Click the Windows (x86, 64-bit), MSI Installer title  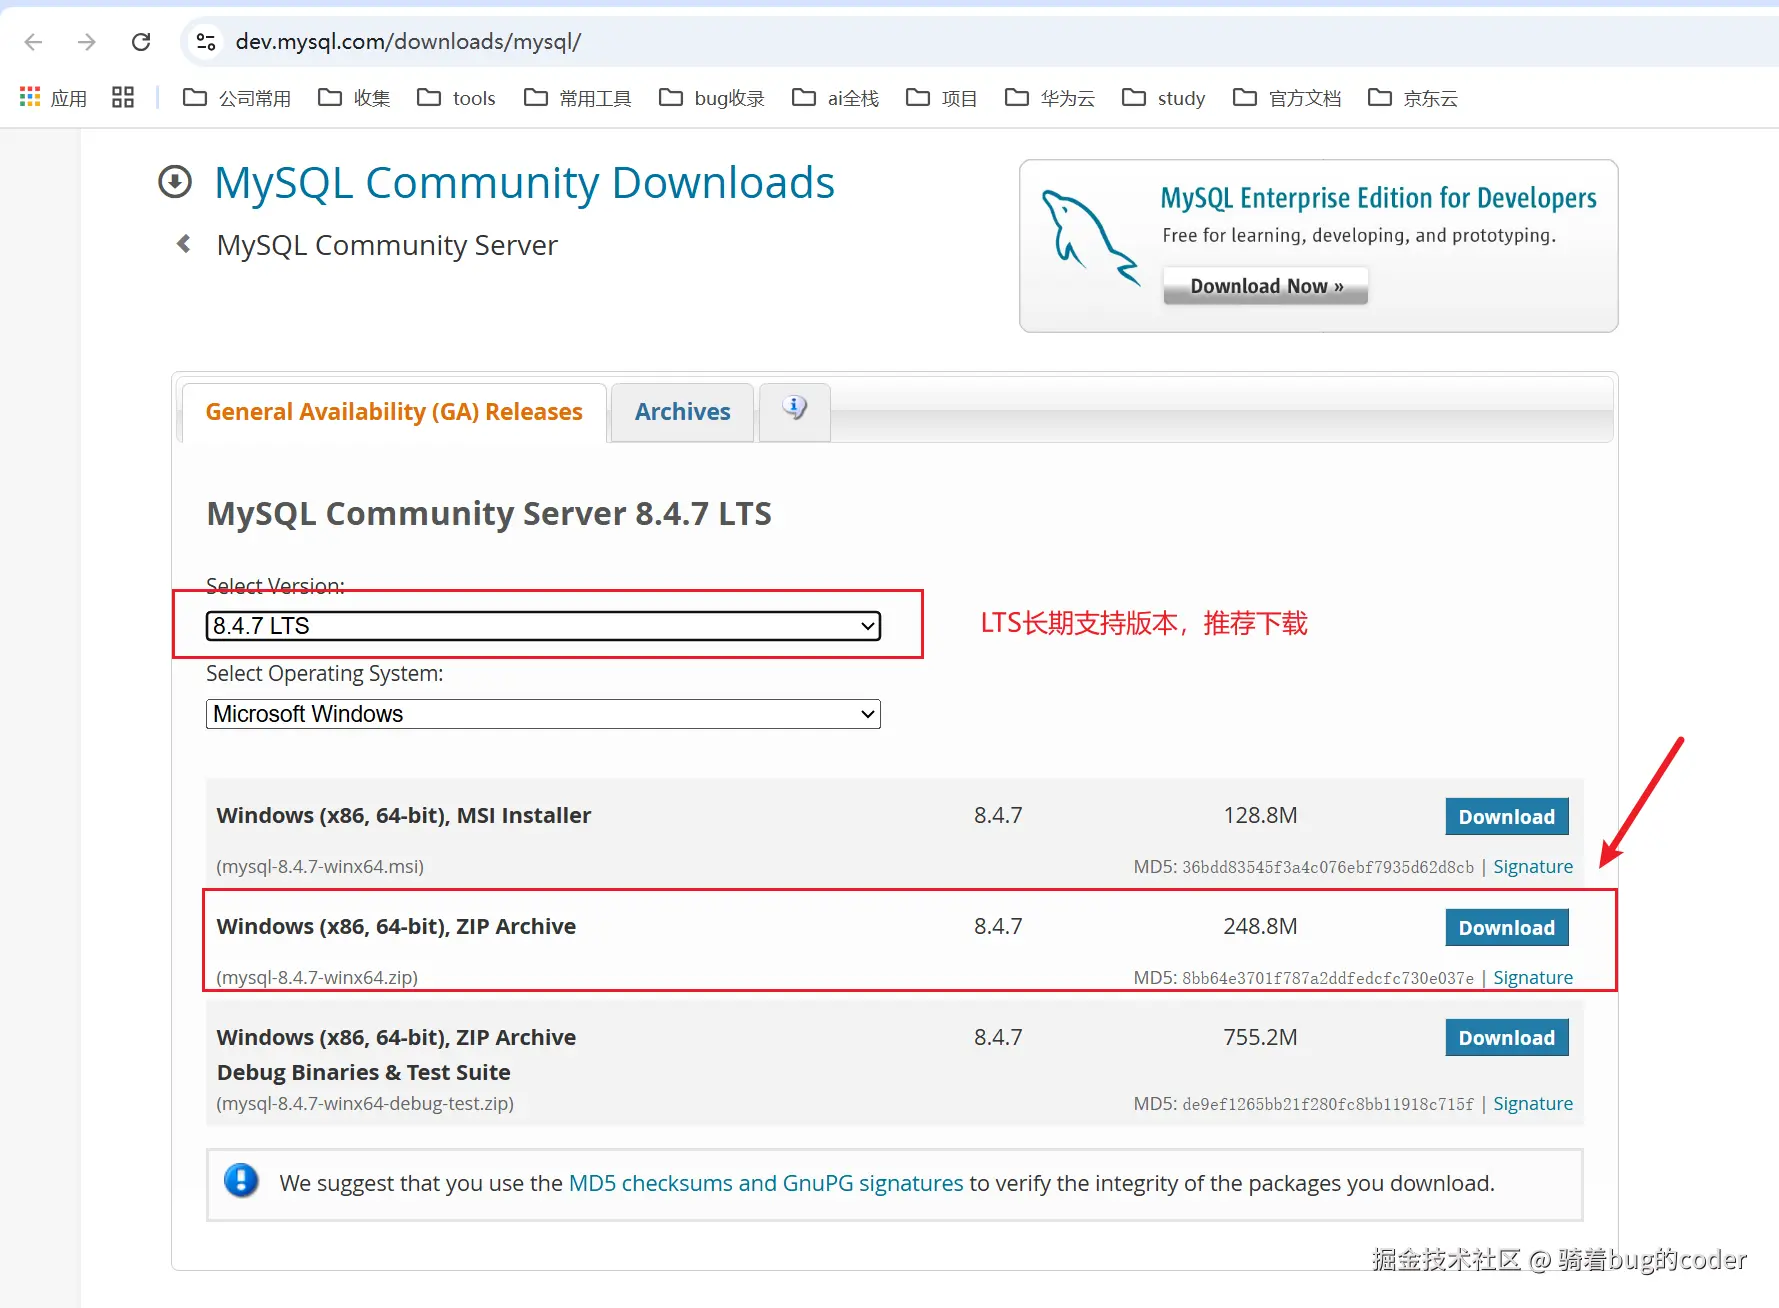404,816
